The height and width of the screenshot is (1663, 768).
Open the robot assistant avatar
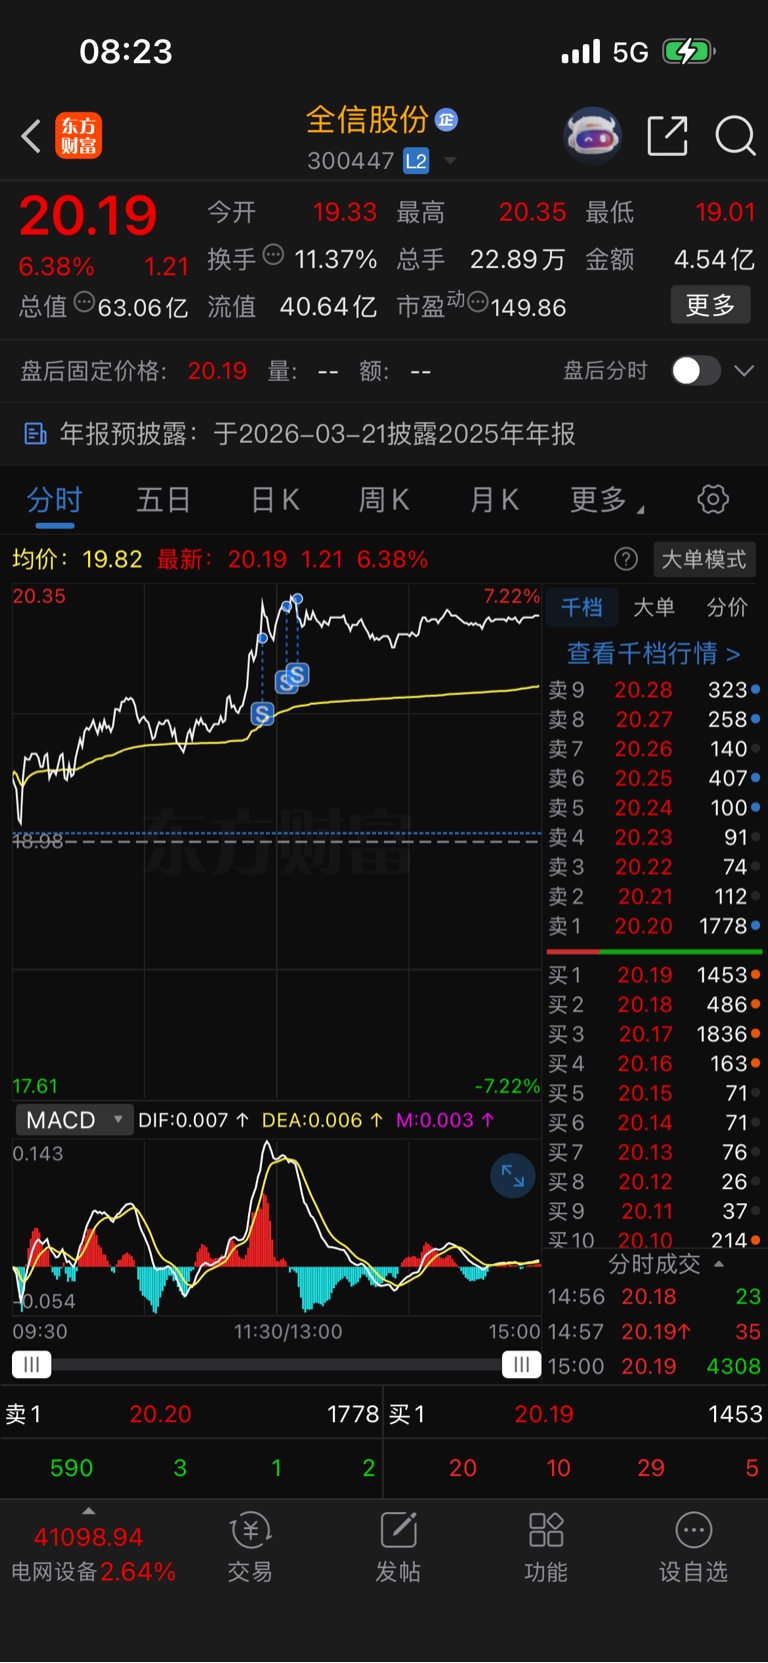593,135
